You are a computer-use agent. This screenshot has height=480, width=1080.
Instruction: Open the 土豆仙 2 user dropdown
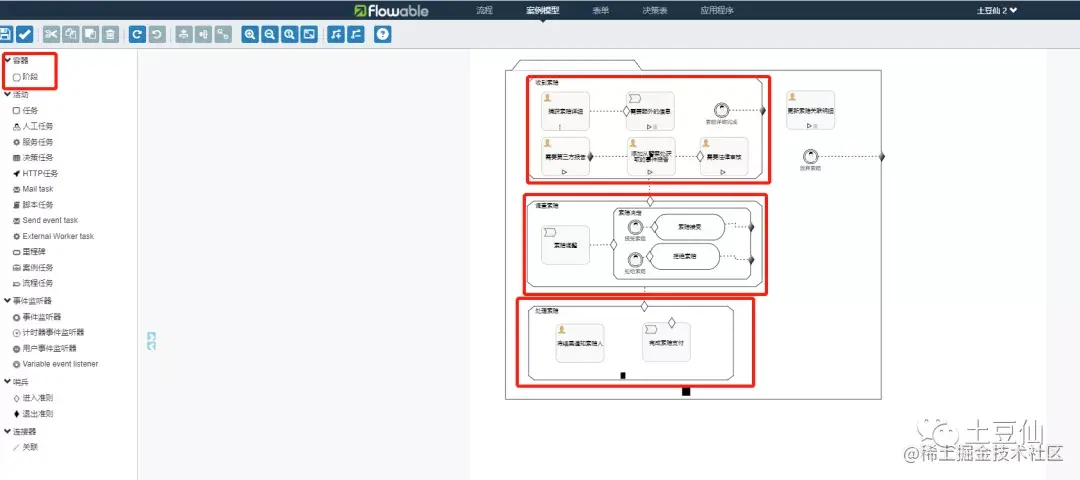pyautogui.click(x=997, y=10)
